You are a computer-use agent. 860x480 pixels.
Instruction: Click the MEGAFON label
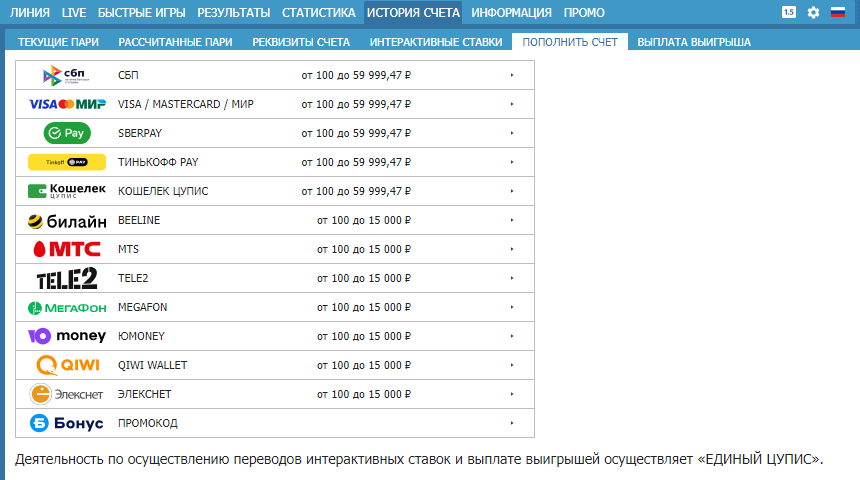click(x=143, y=308)
